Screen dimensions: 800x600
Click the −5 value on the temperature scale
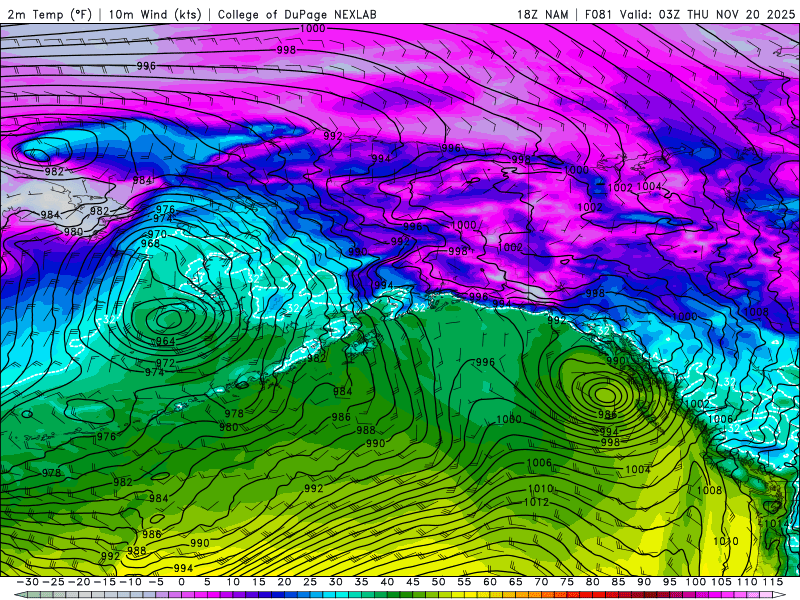point(156,582)
